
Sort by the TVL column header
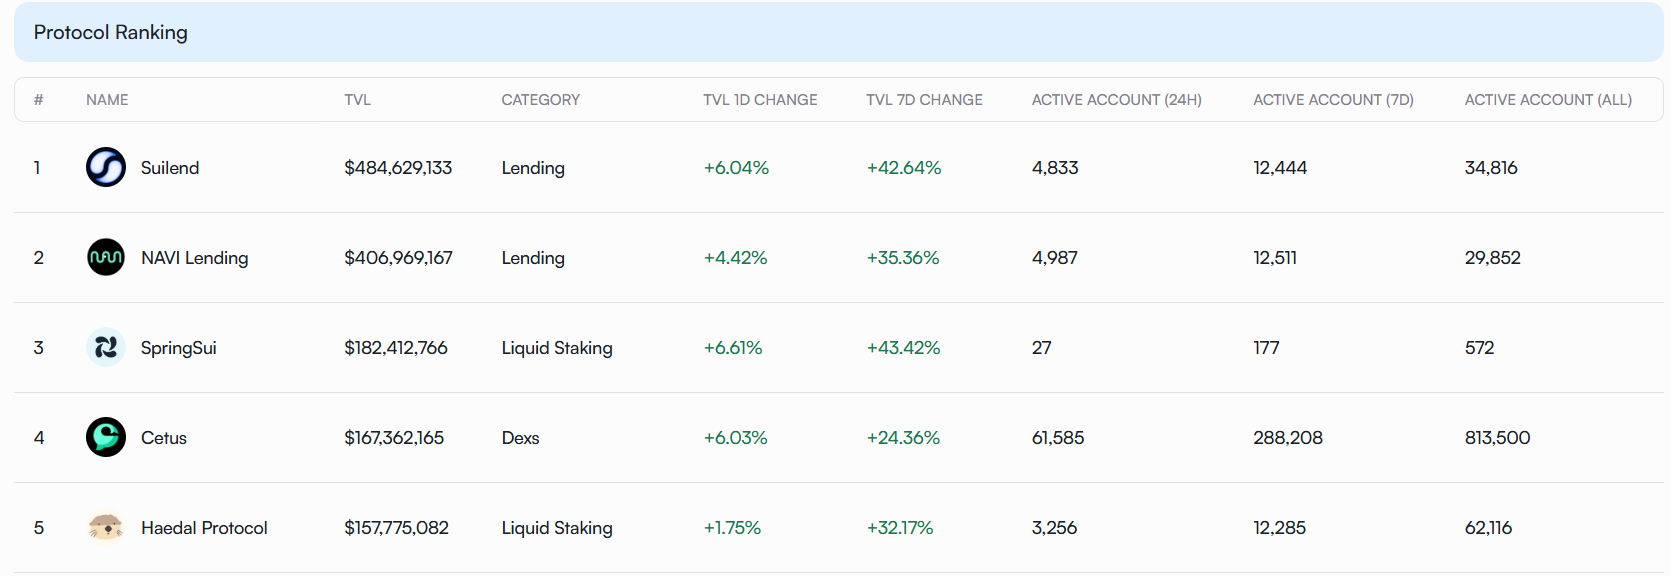pos(357,100)
